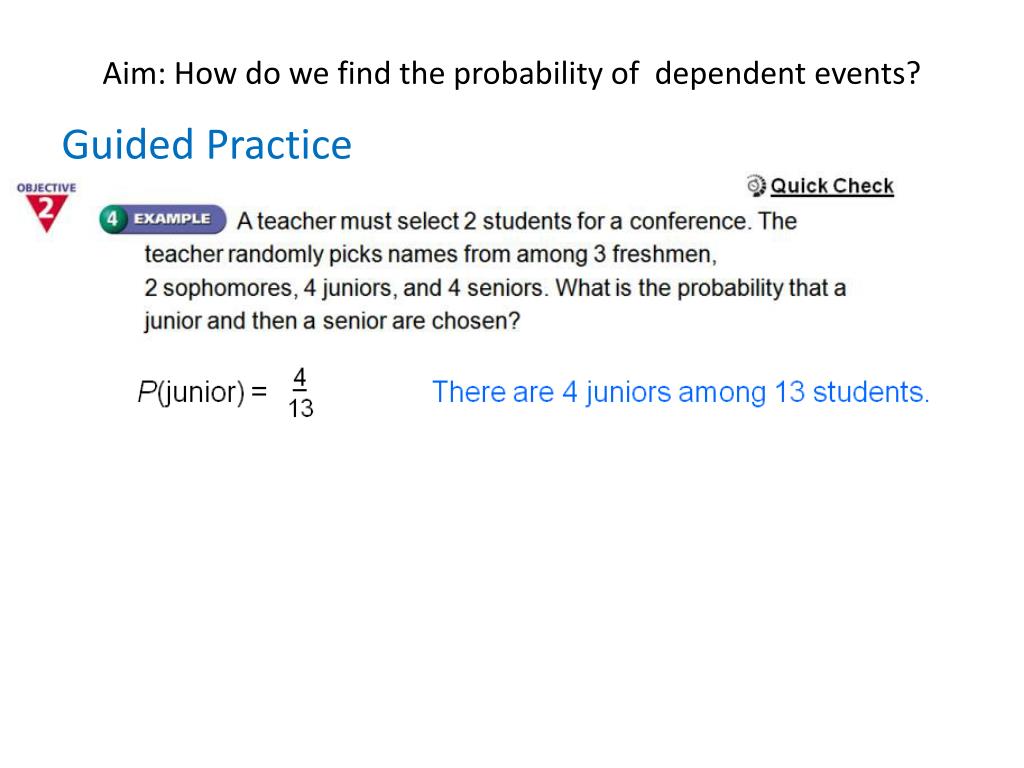Image resolution: width=1024 pixels, height=768 pixels.
Task: Click the green circle numbered 4
Action: tap(112, 219)
